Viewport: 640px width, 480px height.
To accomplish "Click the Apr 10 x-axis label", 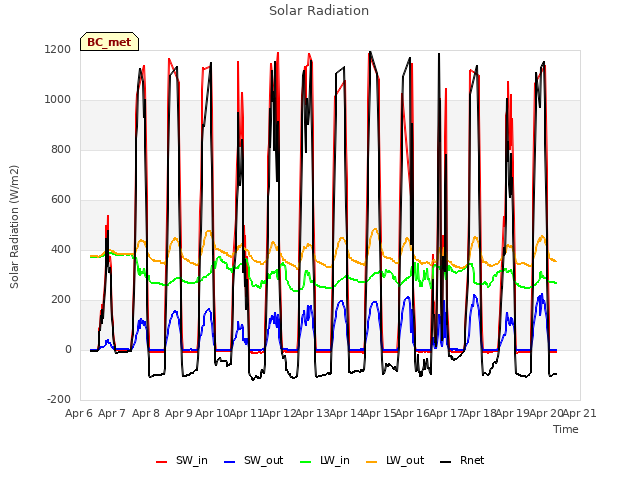I will coord(212,413).
